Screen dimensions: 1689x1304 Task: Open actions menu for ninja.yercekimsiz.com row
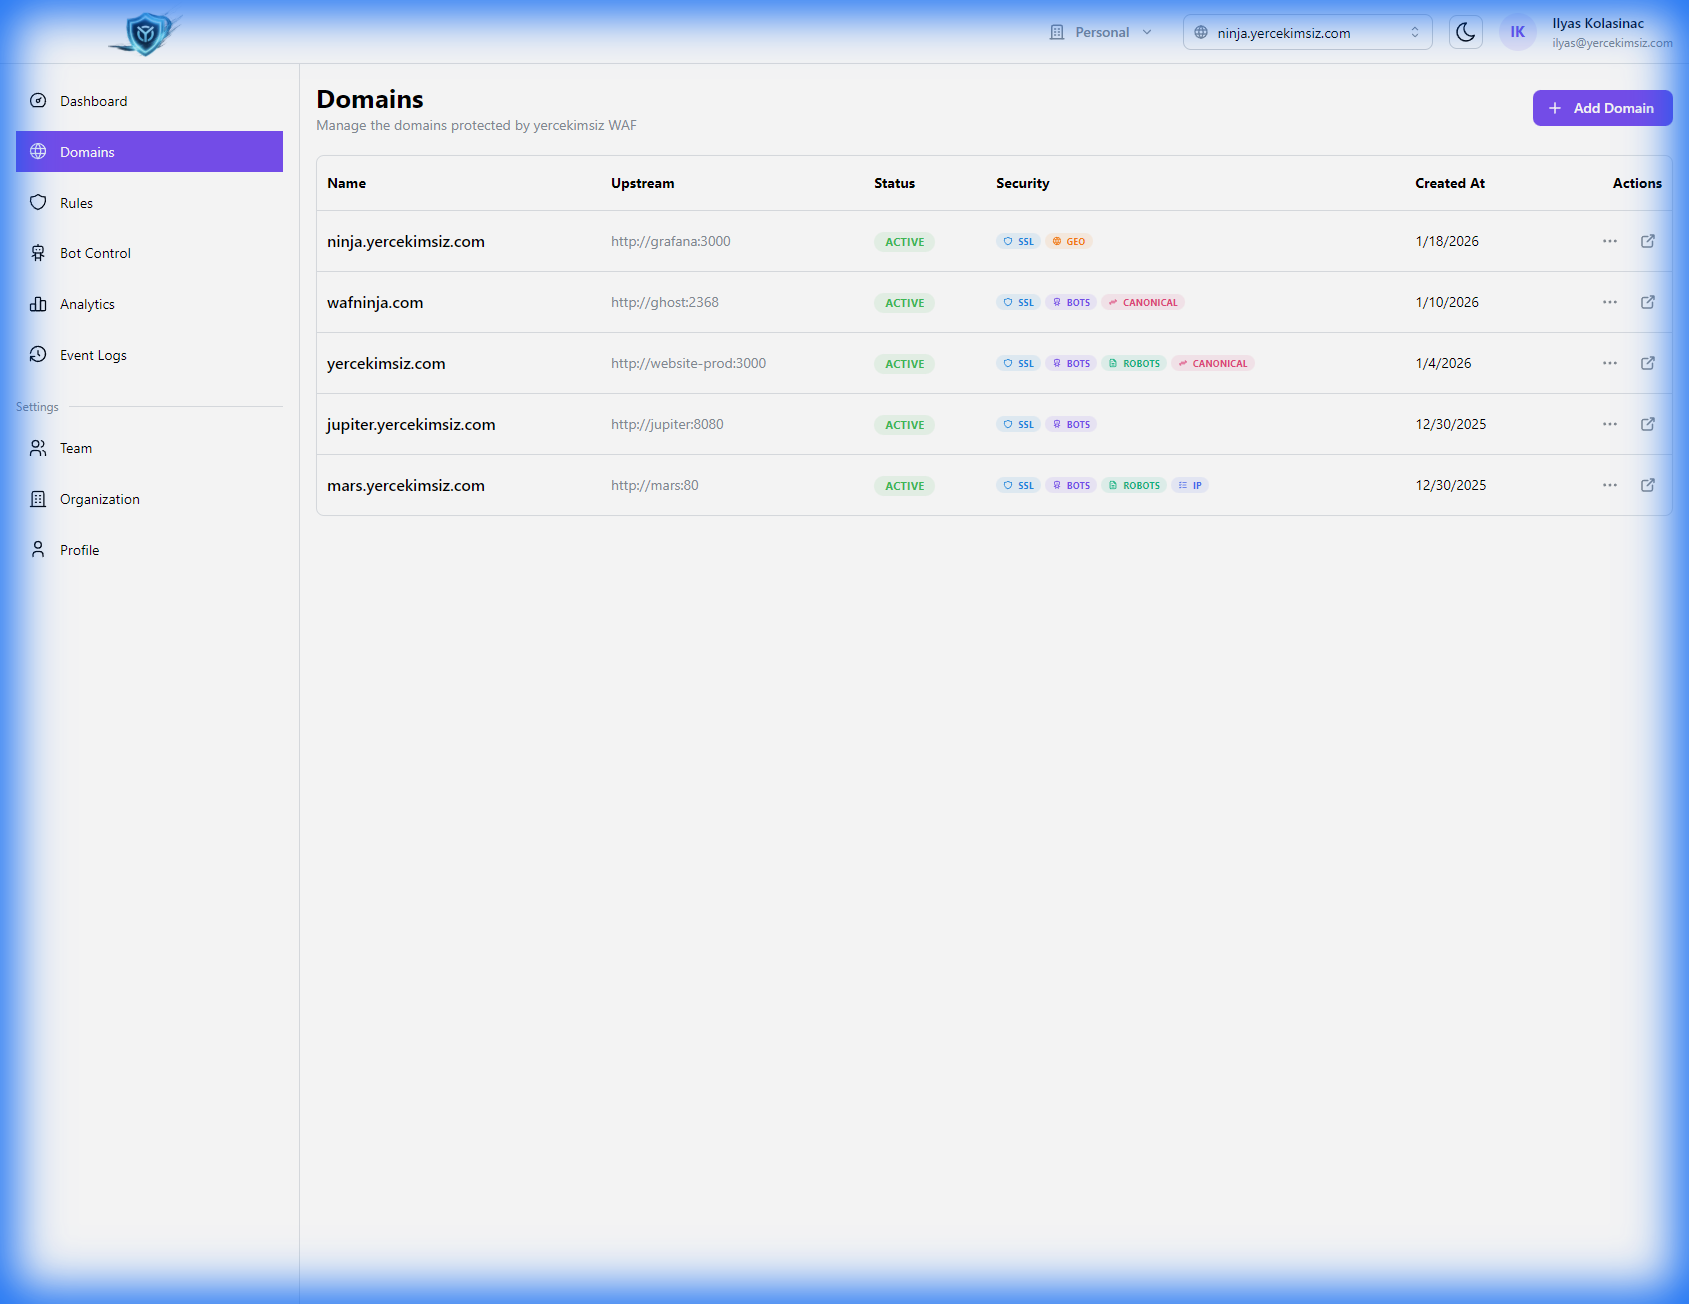(x=1610, y=241)
